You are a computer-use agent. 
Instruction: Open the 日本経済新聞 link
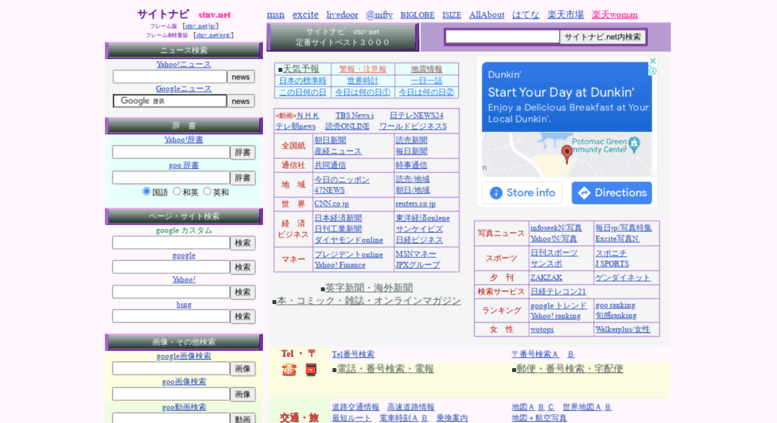tap(338, 218)
